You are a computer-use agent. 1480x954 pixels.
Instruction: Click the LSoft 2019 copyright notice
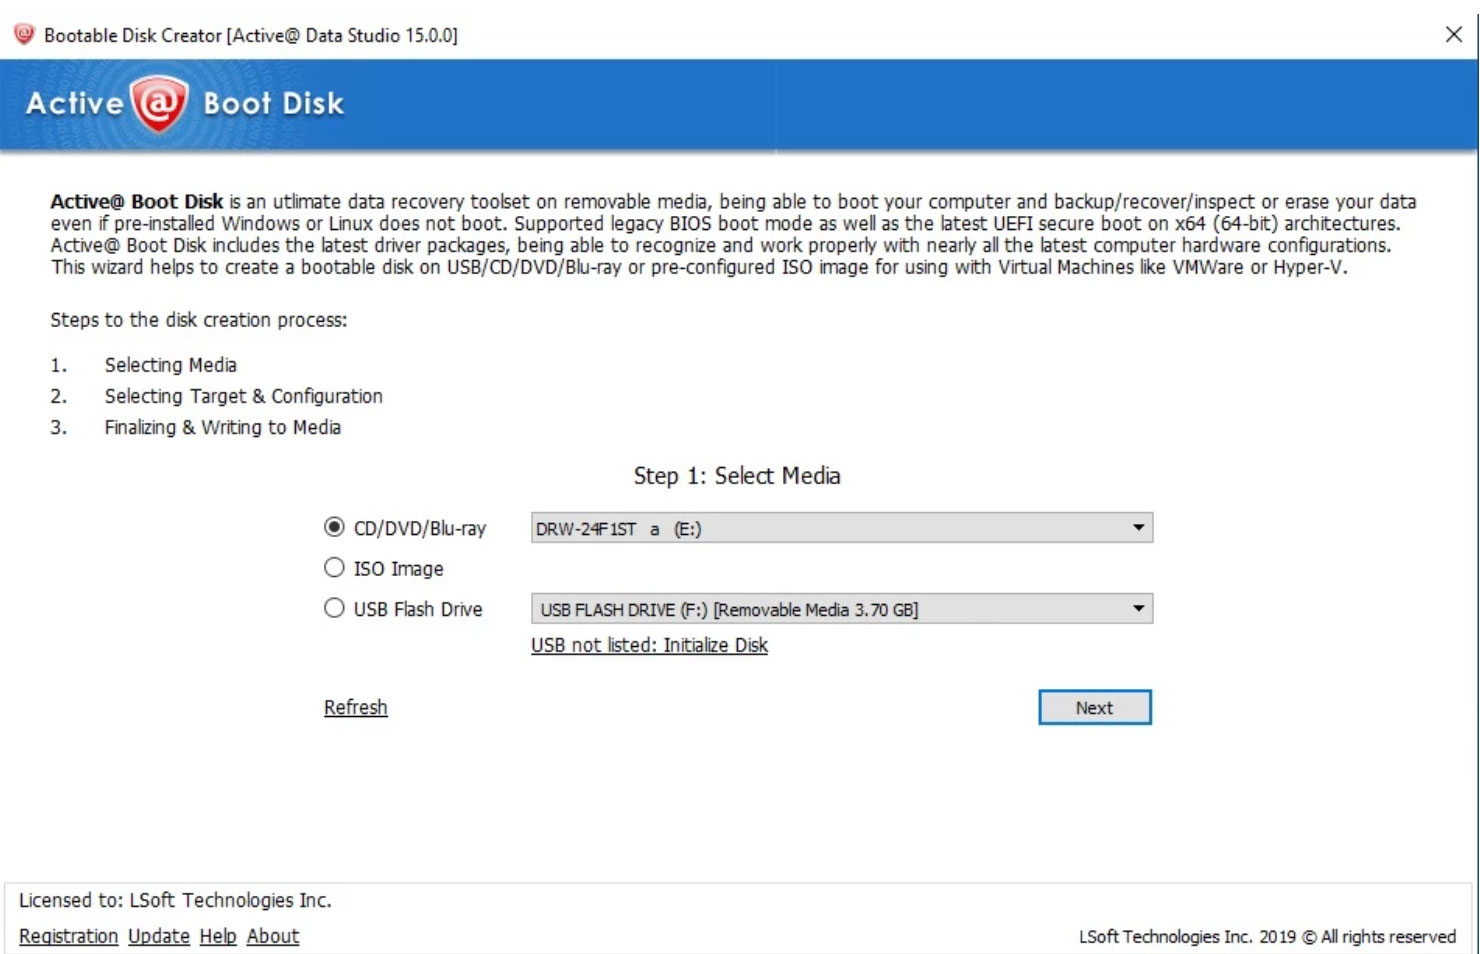click(1267, 937)
